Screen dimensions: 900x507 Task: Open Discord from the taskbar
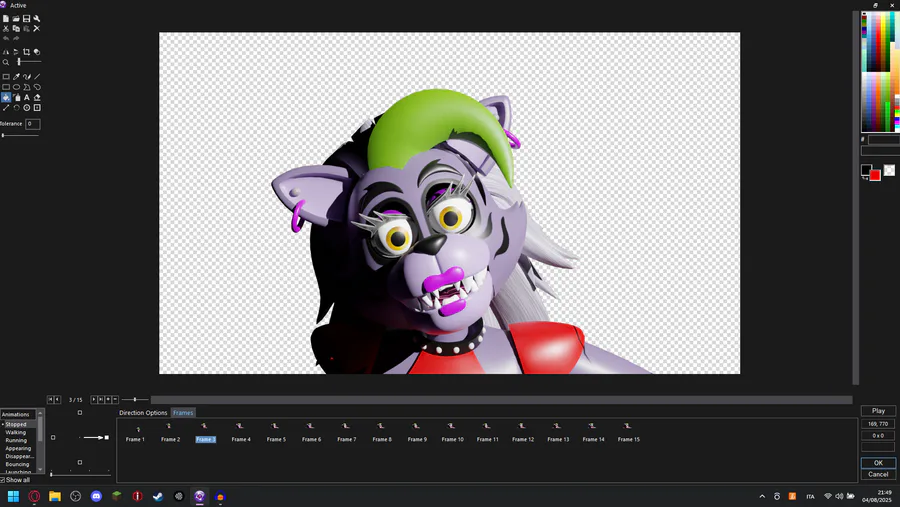pyautogui.click(x=96, y=496)
